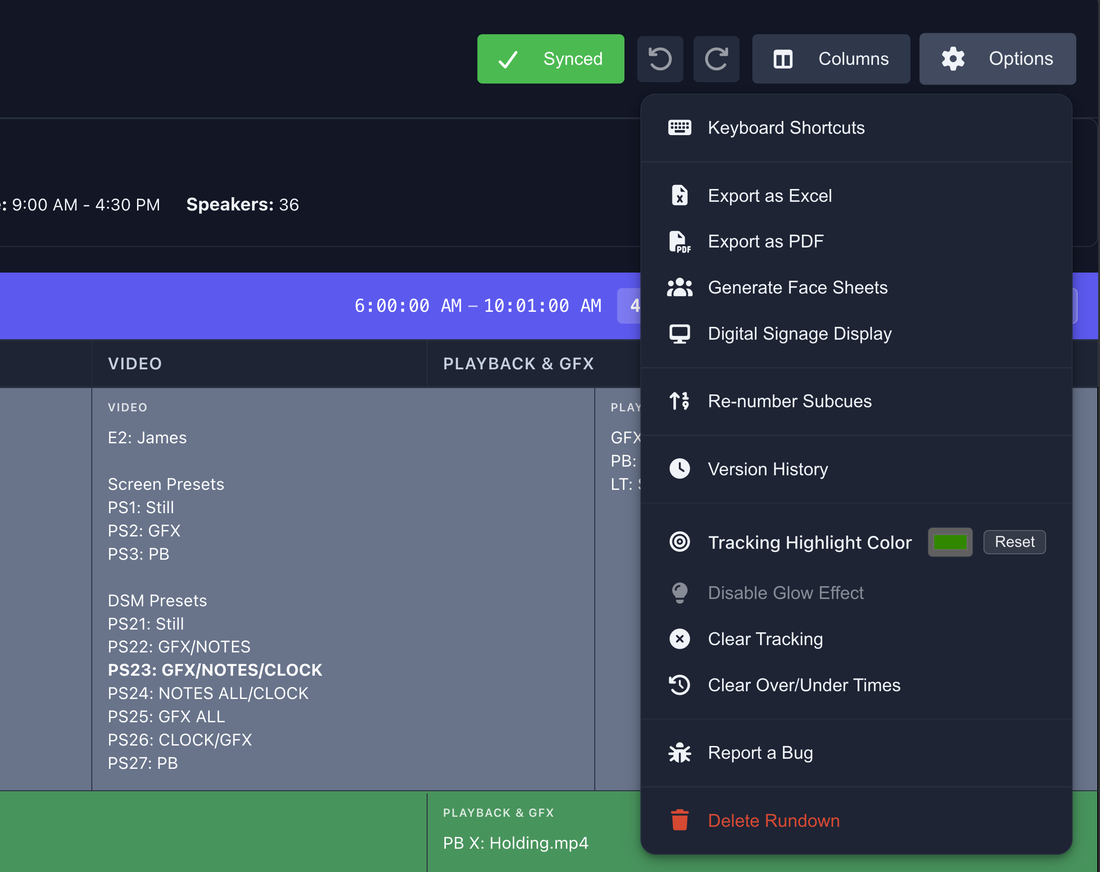The height and width of the screenshot is (872, 1100).
Task: Open Digital Signage Display
Action: (x=856, y=334)
